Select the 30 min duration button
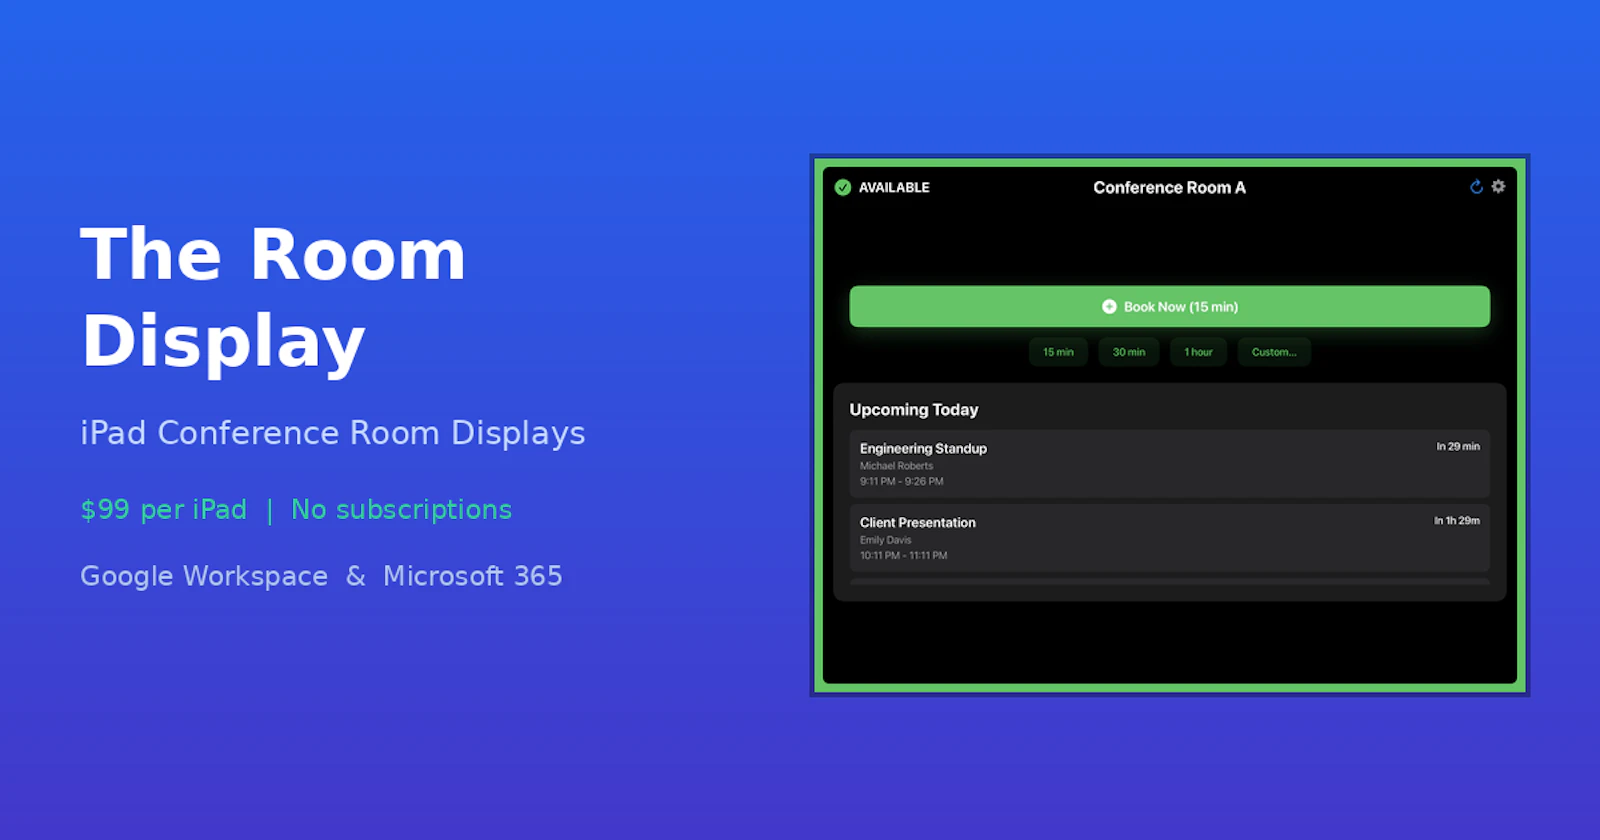Image resolution: width=1600 pixels, height=840 pixels. tap(1129, 352)
